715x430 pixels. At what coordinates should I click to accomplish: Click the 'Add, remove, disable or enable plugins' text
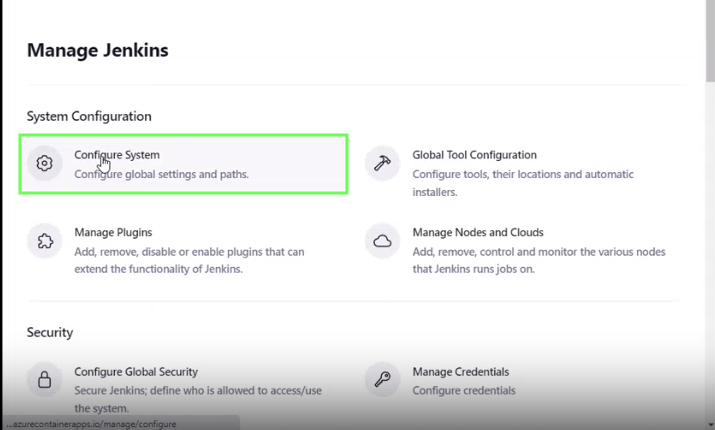tap(189, 252)
